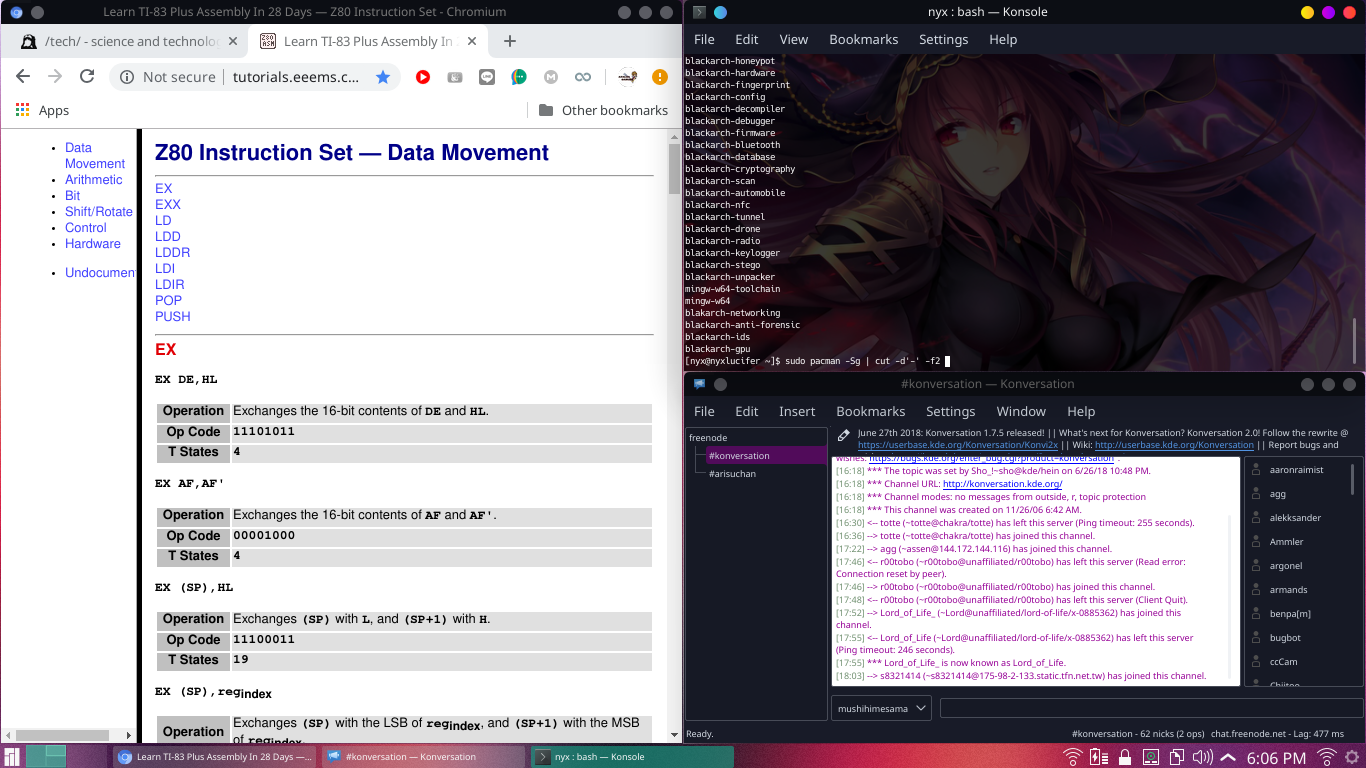Open the mushihimesama nickname dropdown
Screen dimensions: 1366x768
click(881, 708)
